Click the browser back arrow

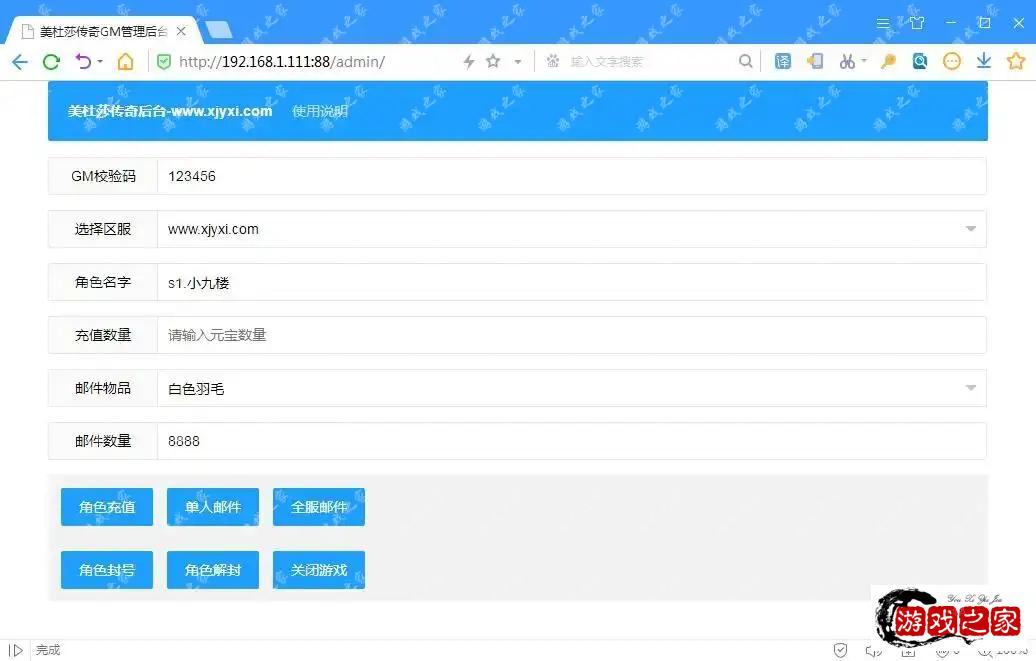pos(20,62)
